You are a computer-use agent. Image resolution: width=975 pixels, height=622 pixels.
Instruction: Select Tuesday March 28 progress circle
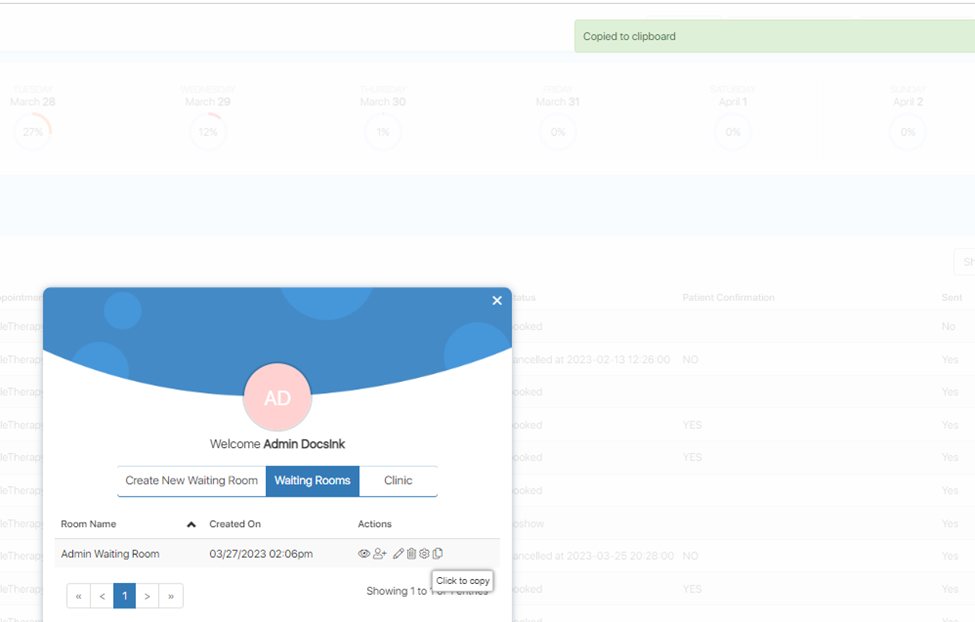click(x=32, y=132)
